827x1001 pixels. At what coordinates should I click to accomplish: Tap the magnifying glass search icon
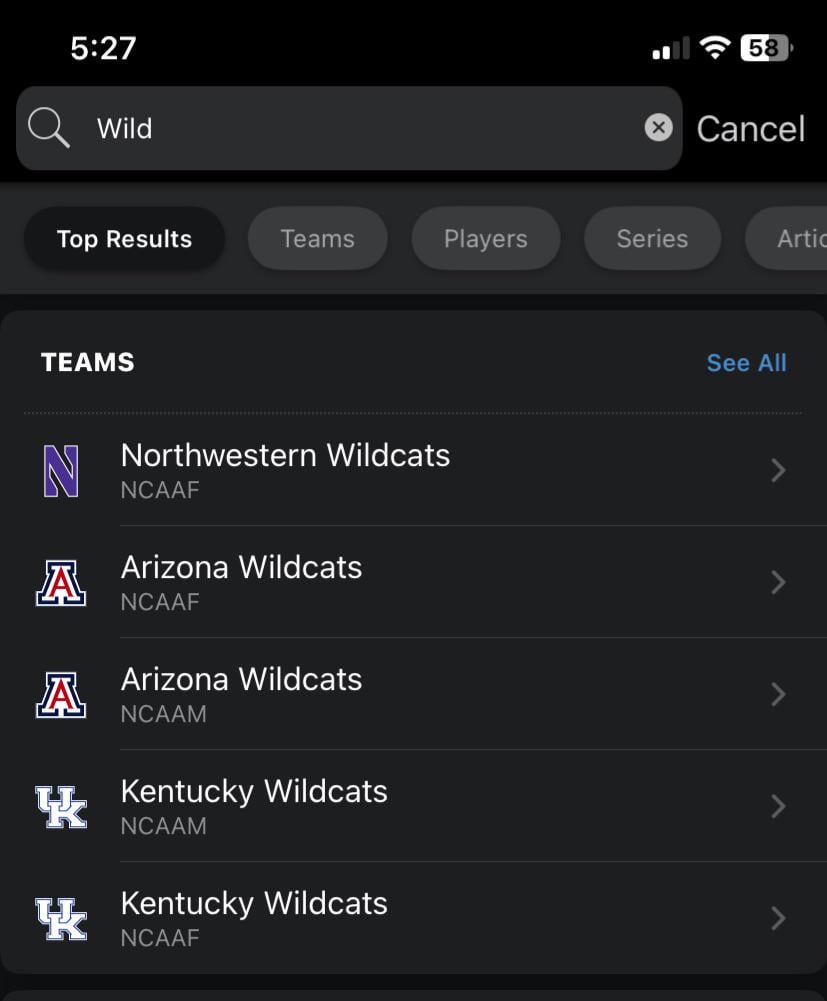[48, 128]
